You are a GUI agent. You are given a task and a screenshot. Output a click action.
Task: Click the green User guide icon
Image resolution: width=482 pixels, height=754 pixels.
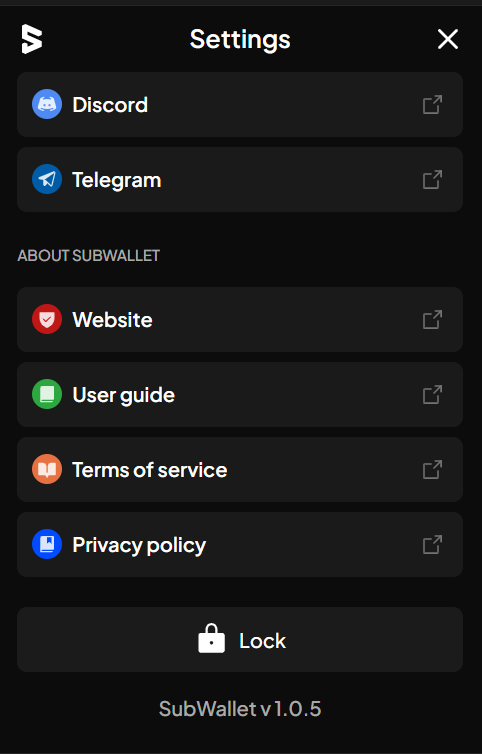(47, 394)
